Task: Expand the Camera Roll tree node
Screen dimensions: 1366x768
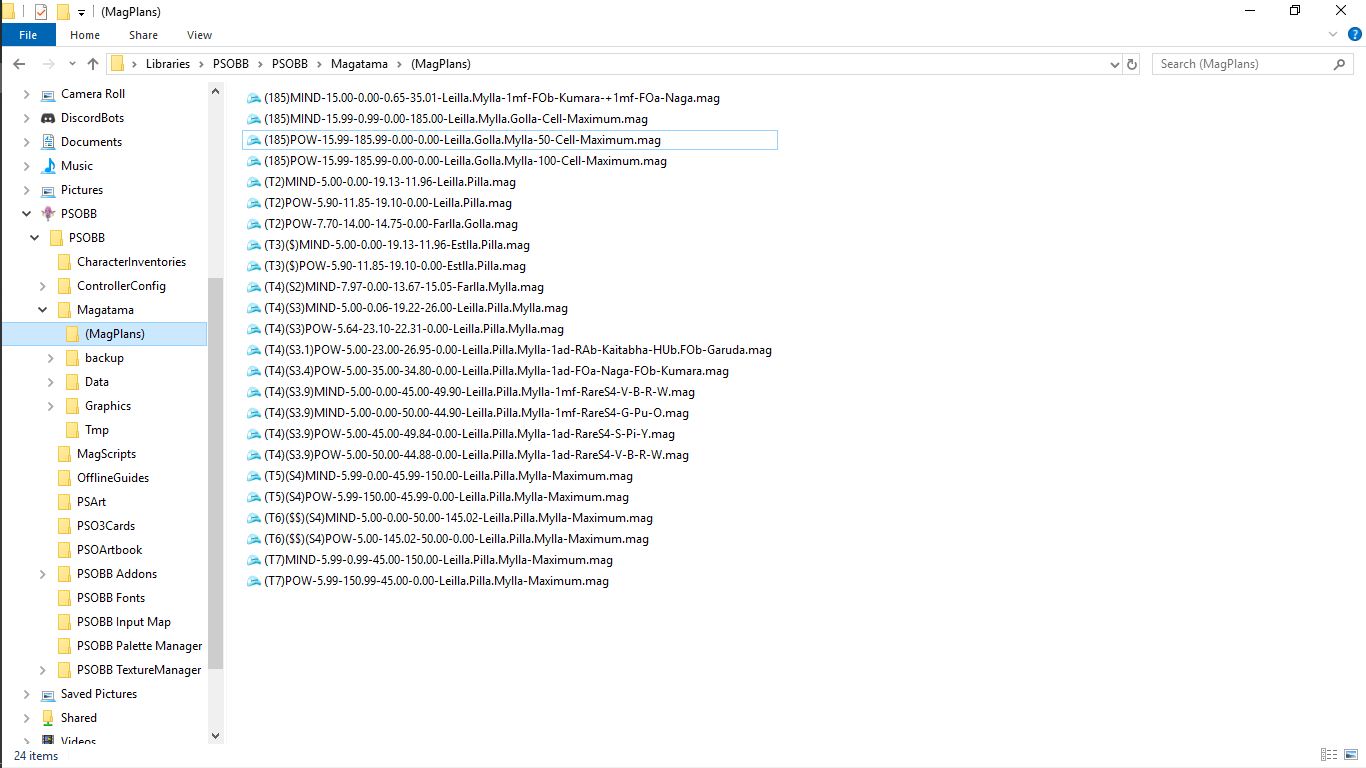Action: pyautogui.click(x=27, y=94)
